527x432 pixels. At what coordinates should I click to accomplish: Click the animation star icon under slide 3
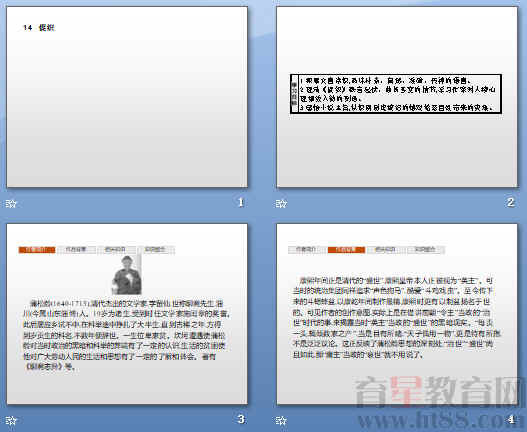coord(11,420)
